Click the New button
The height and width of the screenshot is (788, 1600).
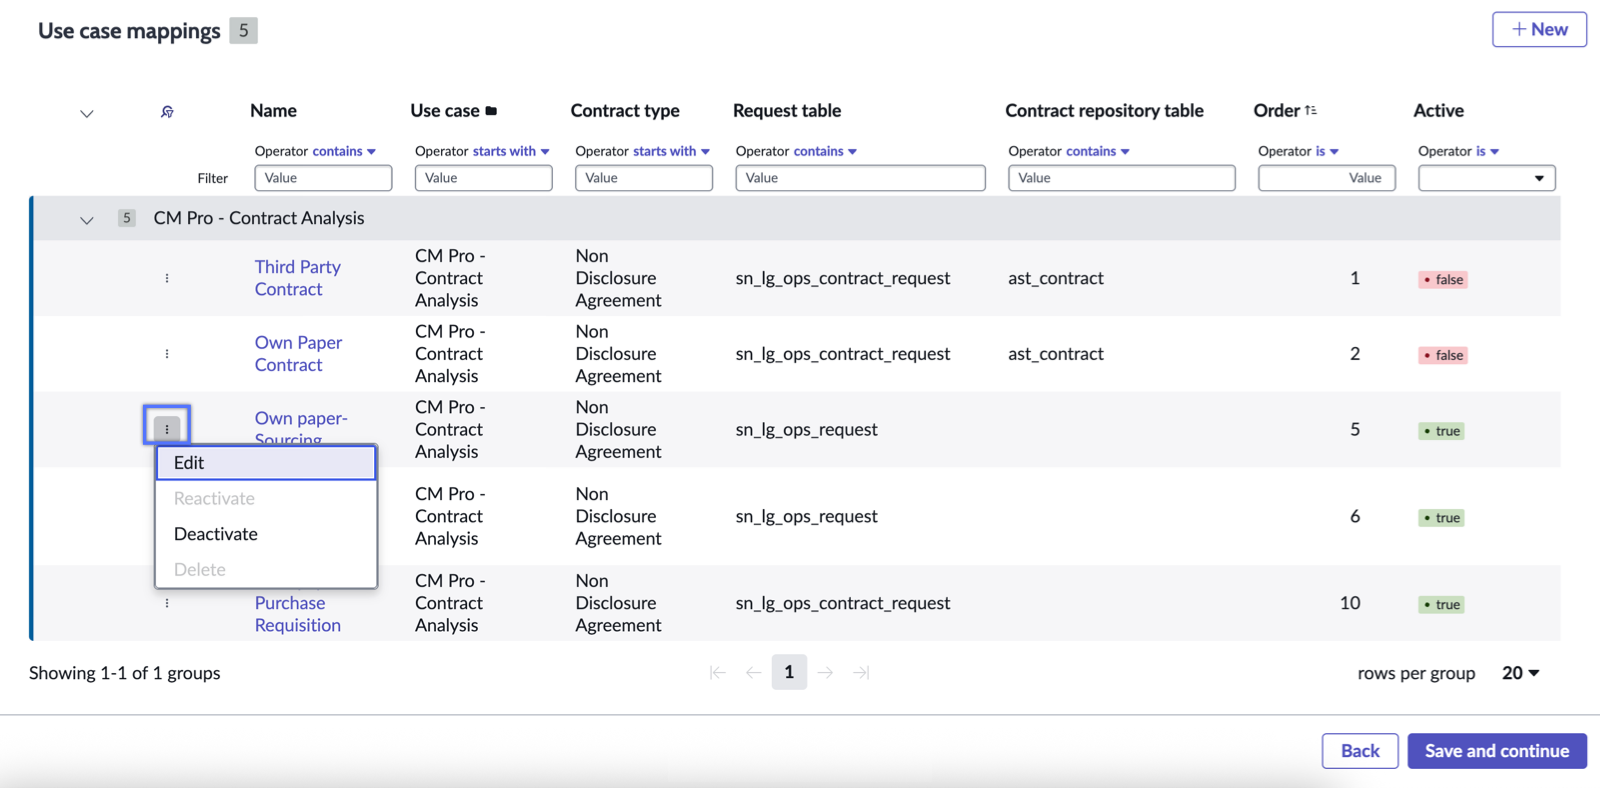click(1539, 30)
